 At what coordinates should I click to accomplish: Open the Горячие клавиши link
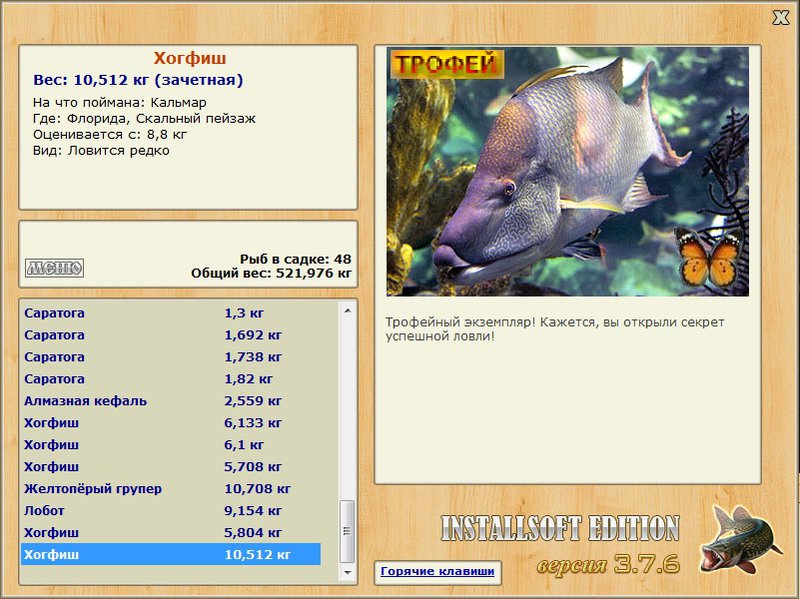(437, 571)
